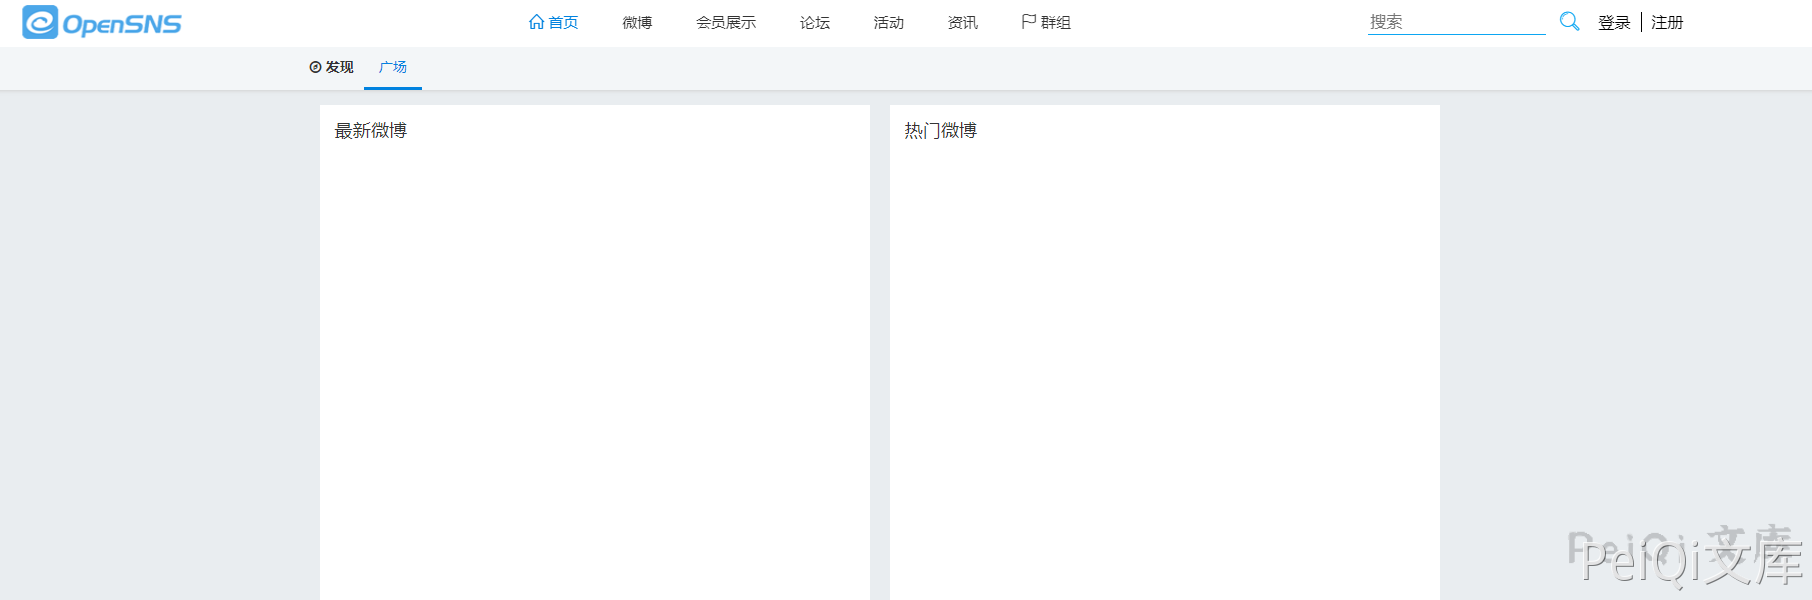This screenshot has height=600, width=1812.
Task: Go to the 微博 section
Action: [637, 23]
